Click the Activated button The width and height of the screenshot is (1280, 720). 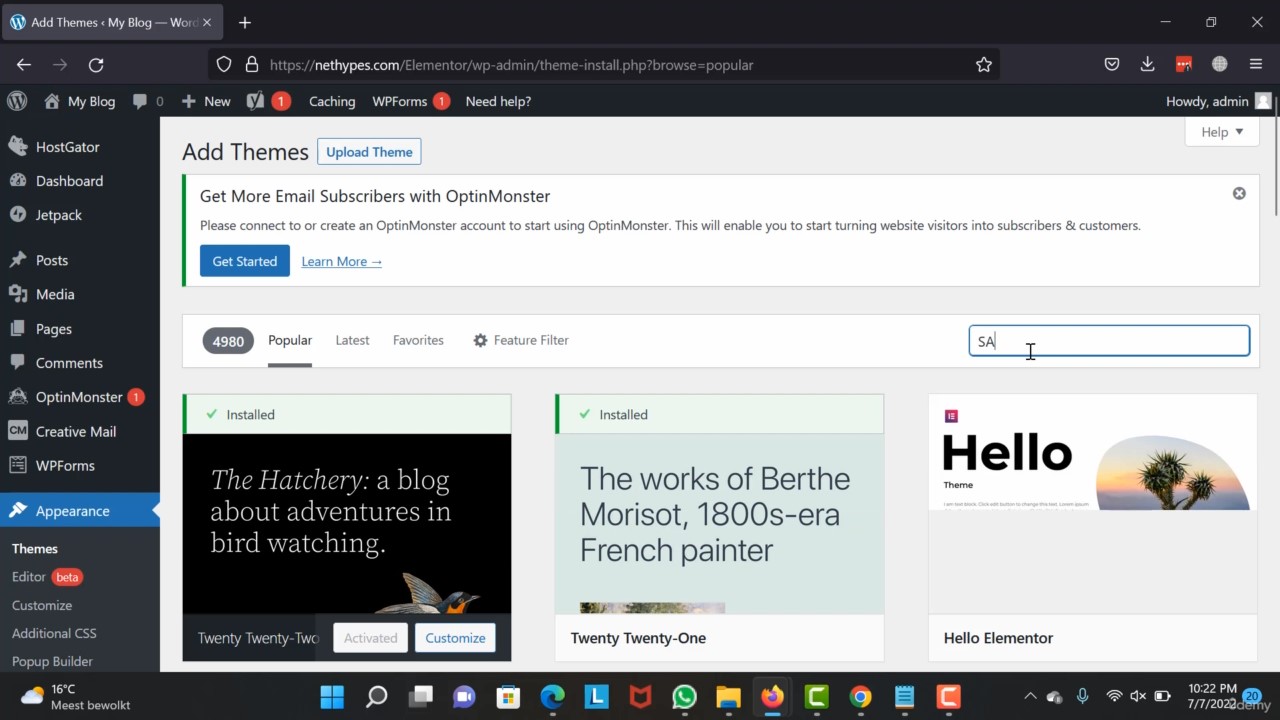click(x=370, y=638)
